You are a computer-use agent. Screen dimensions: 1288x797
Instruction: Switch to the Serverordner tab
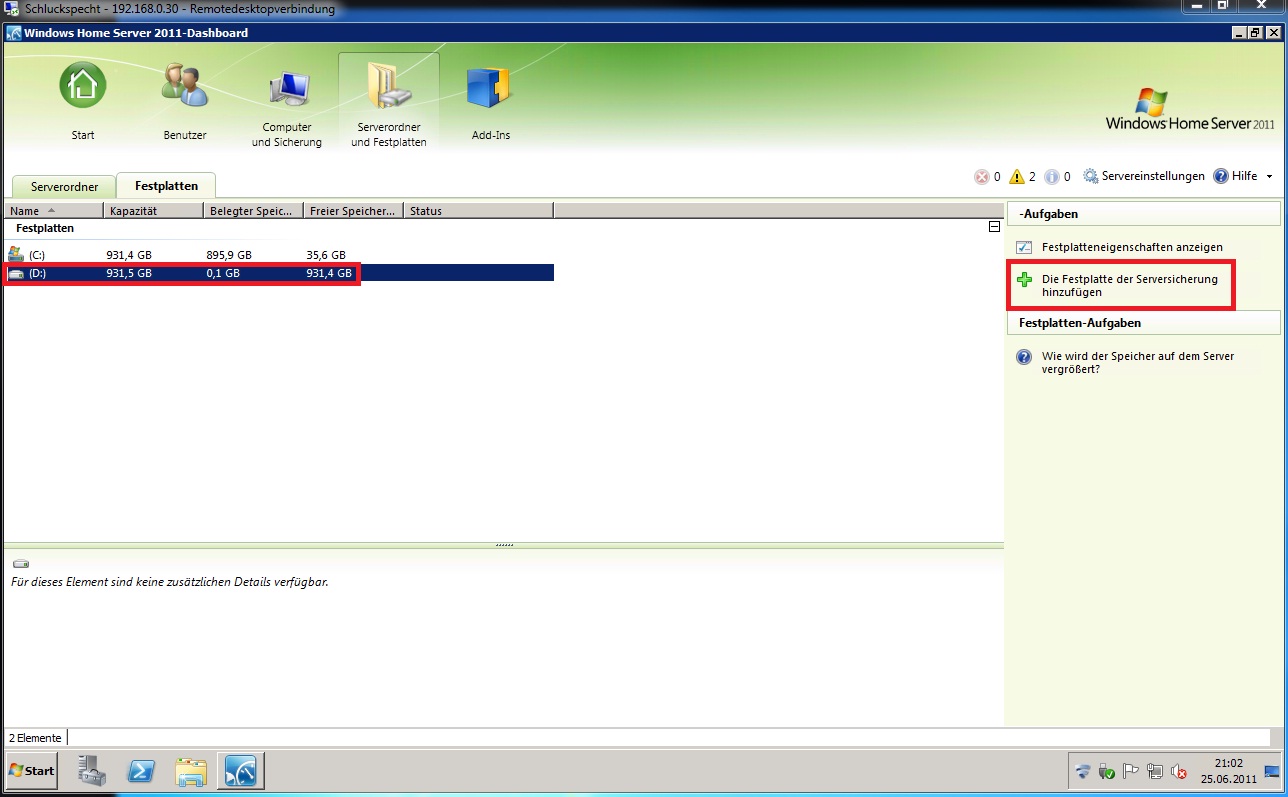64,187
